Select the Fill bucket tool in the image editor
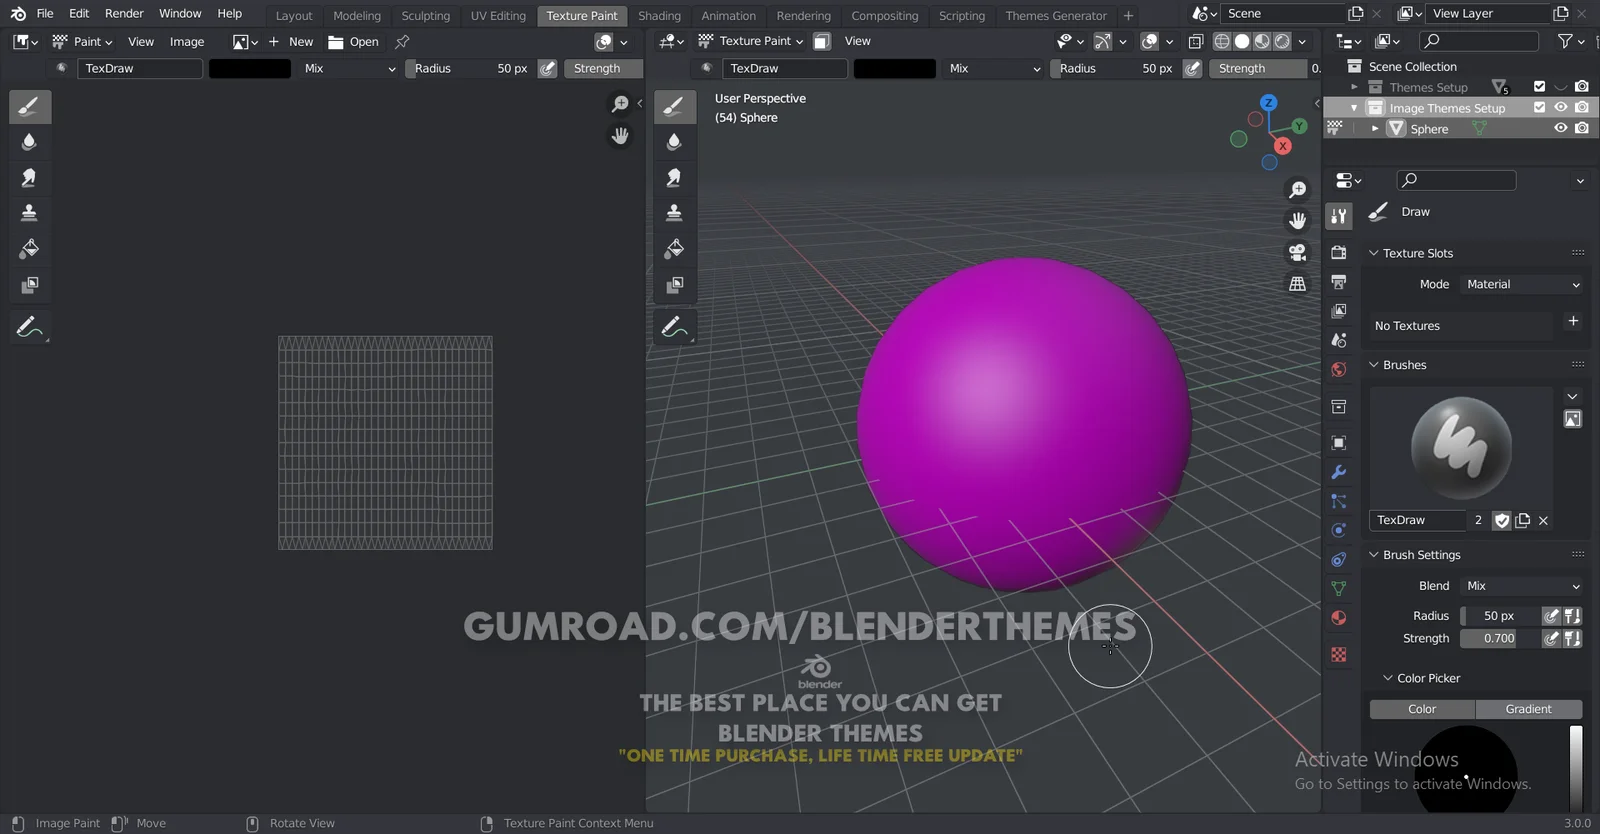Viewport: 1600px width, 834px height. 30,249
